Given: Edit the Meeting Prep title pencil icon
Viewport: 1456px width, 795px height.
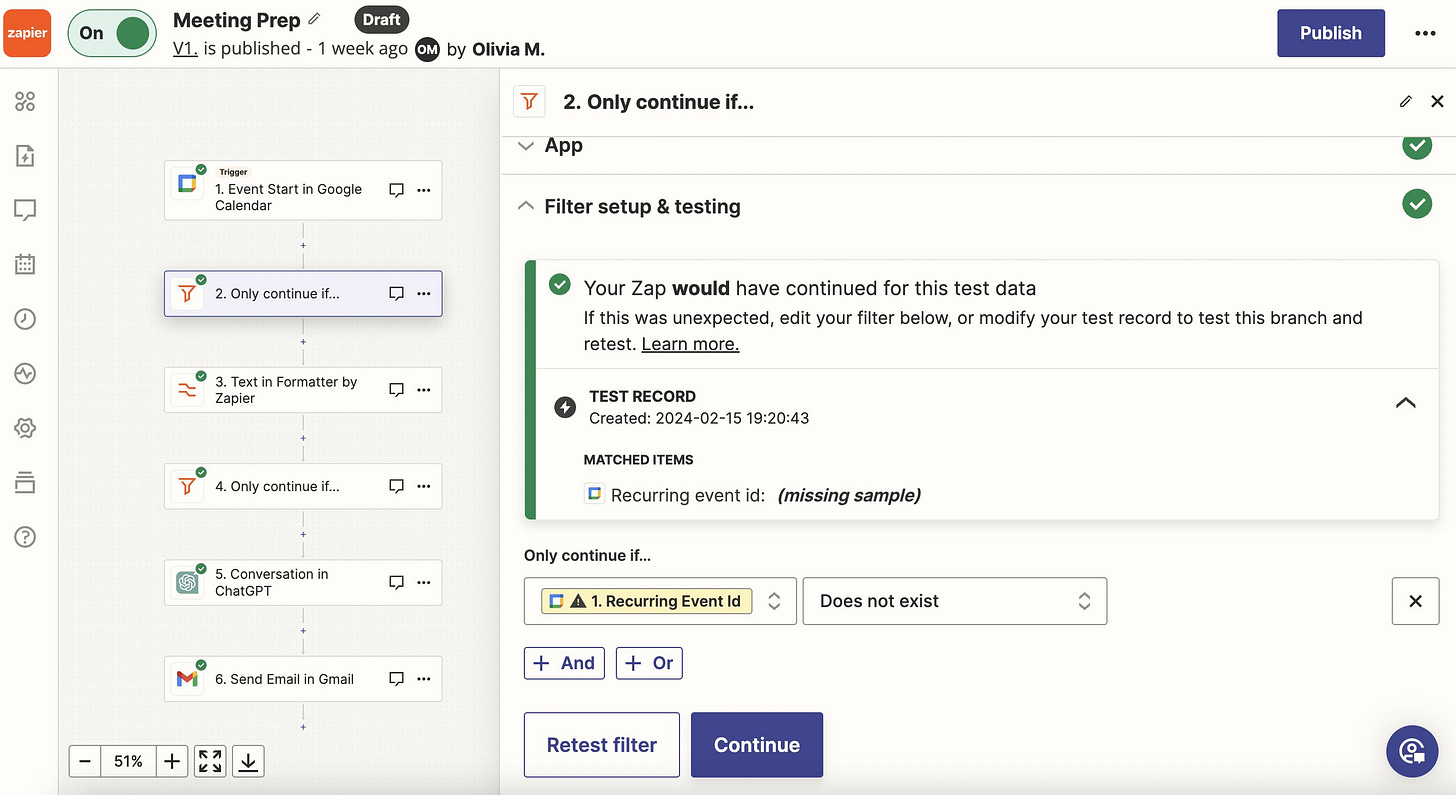Looking at the screenshot, I should point(315,19).
